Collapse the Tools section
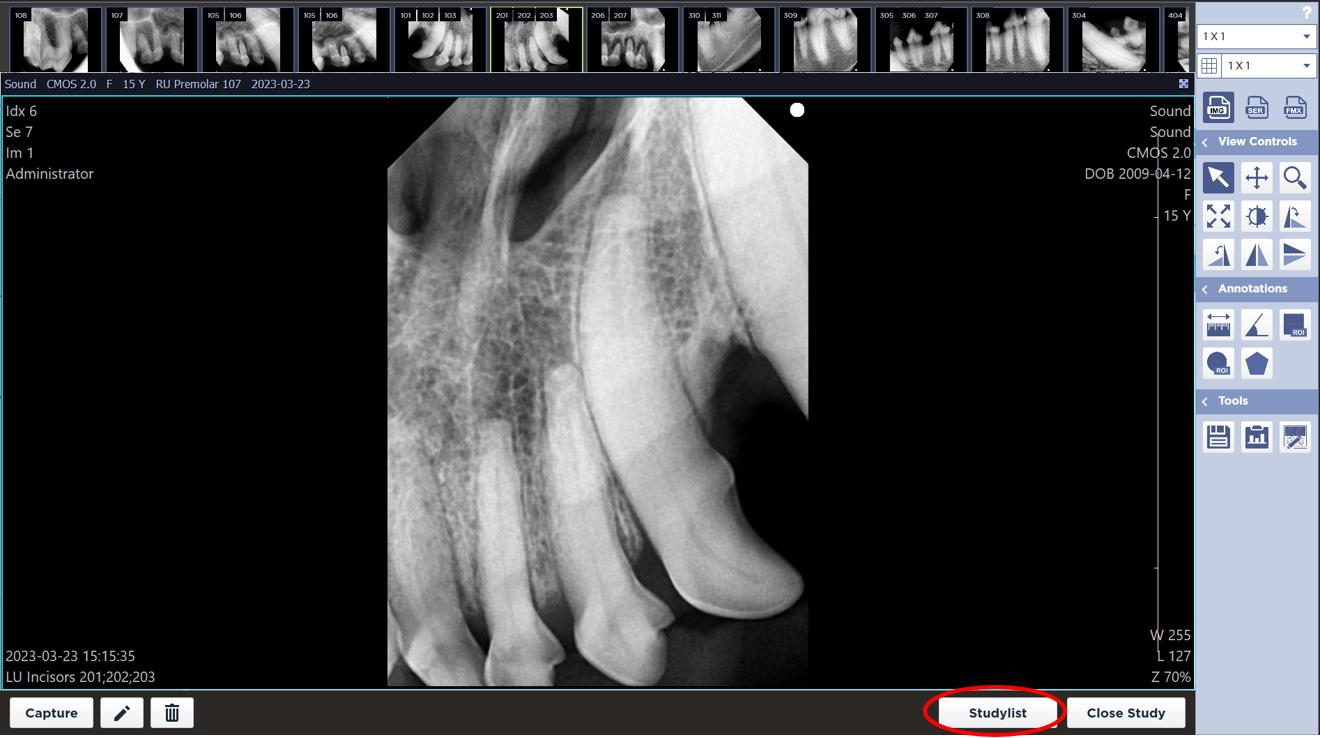1320x738 pixels. point(1205,401)
